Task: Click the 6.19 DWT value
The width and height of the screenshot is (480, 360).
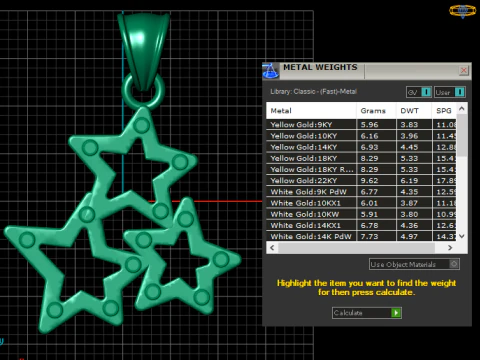Action: [409, 181]
